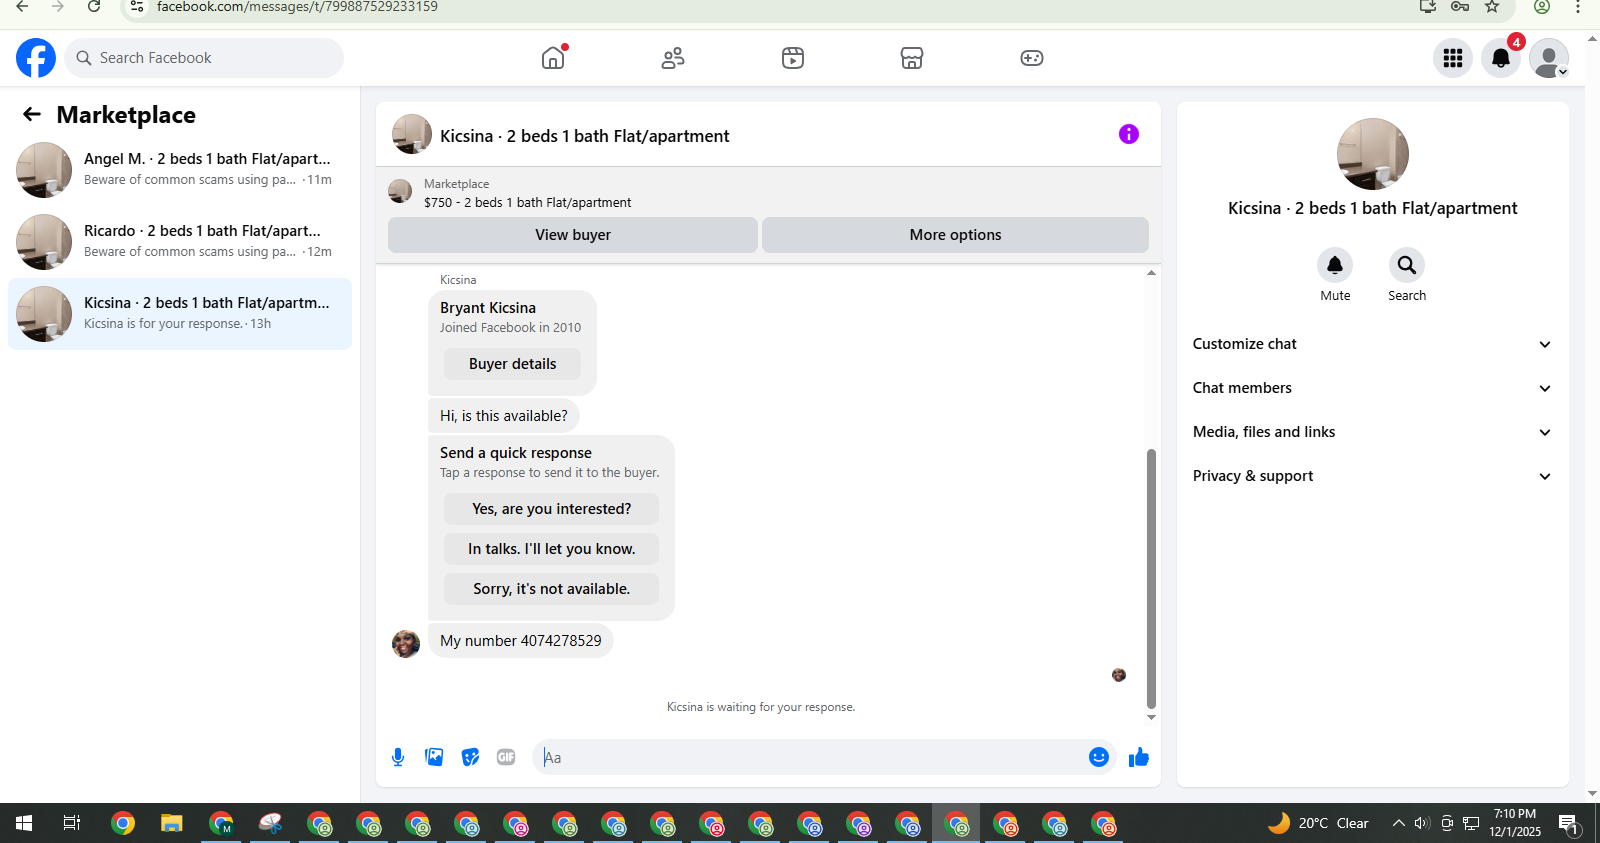Click the sender avatar beside phone number message
The image size is (1600, 843).
tap(406, 644)
